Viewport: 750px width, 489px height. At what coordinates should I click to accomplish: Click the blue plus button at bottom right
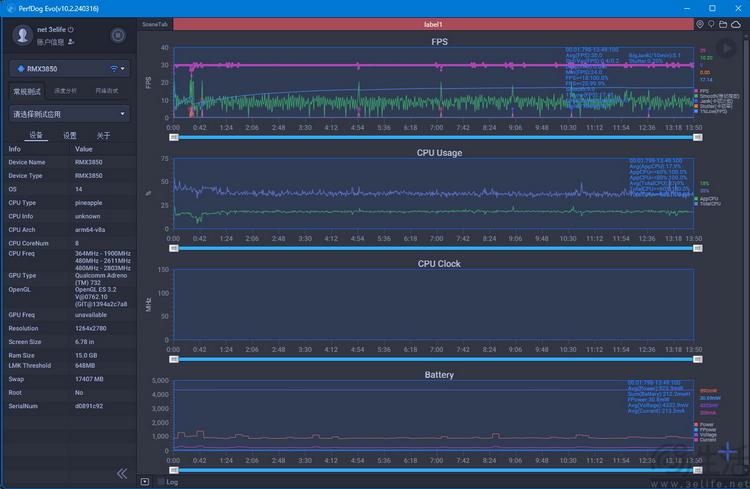pos(728,452)
